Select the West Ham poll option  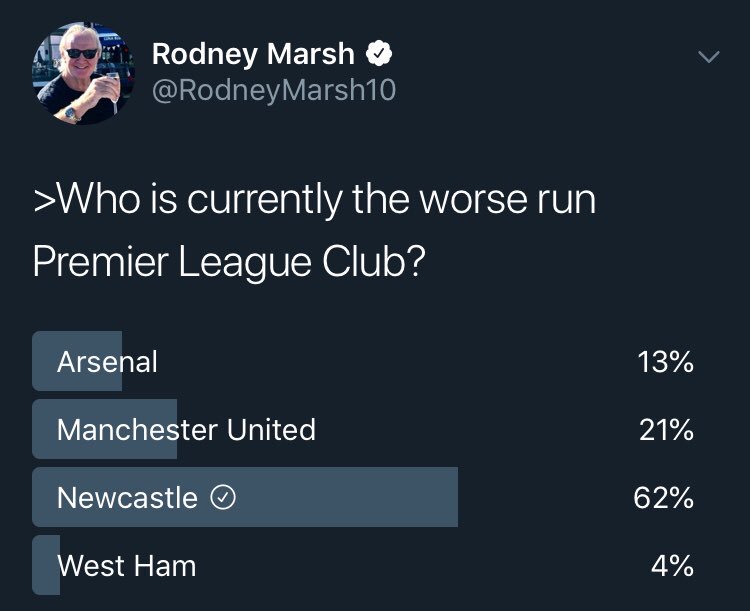coord(364,566)
